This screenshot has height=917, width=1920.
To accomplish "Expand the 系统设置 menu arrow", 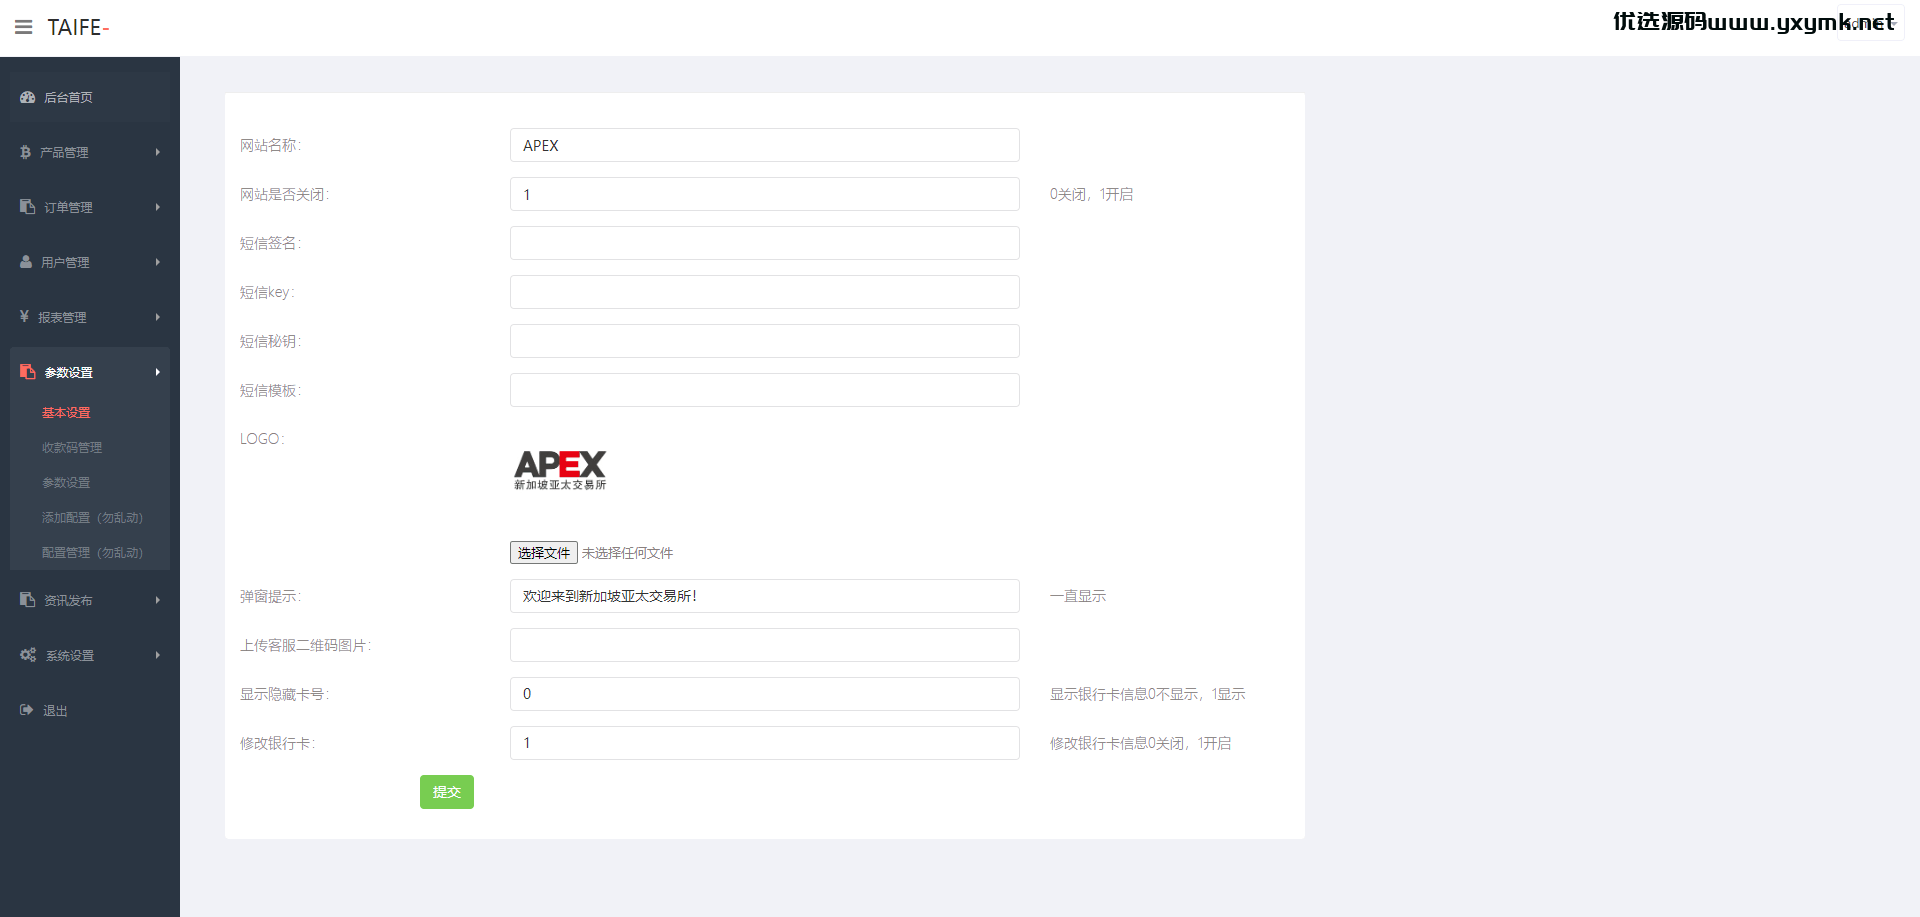I will point(158,655).
